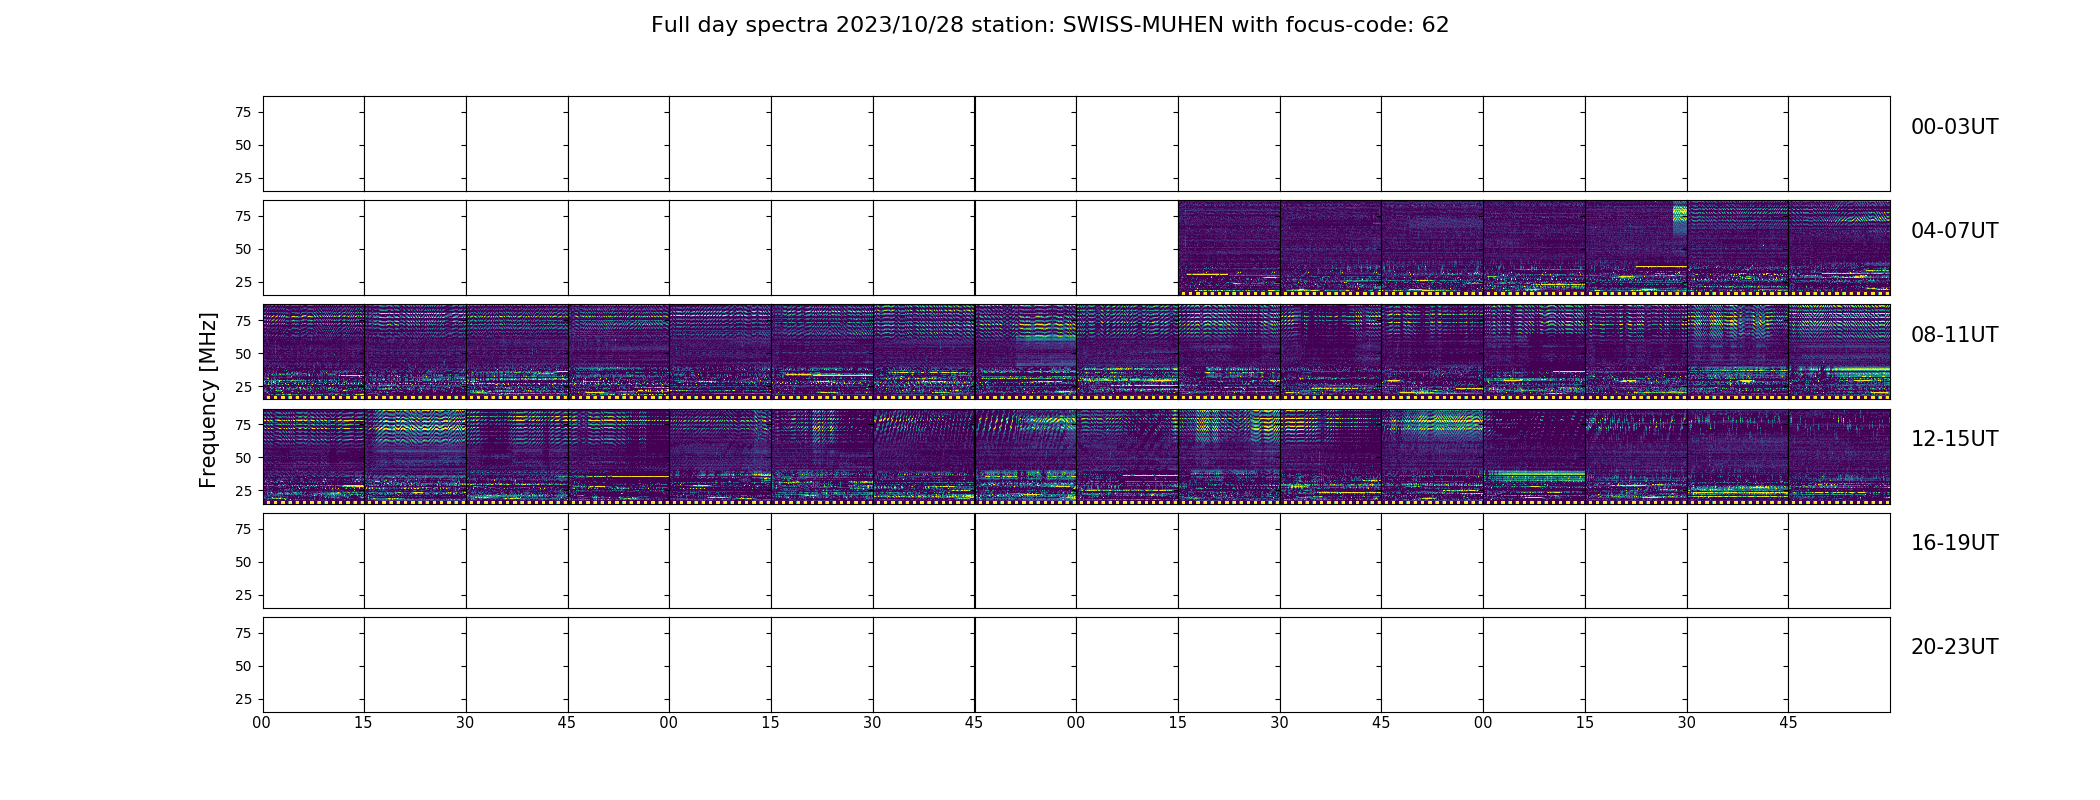Click the '25' tick of 20-23UT row

coord(243,699)
